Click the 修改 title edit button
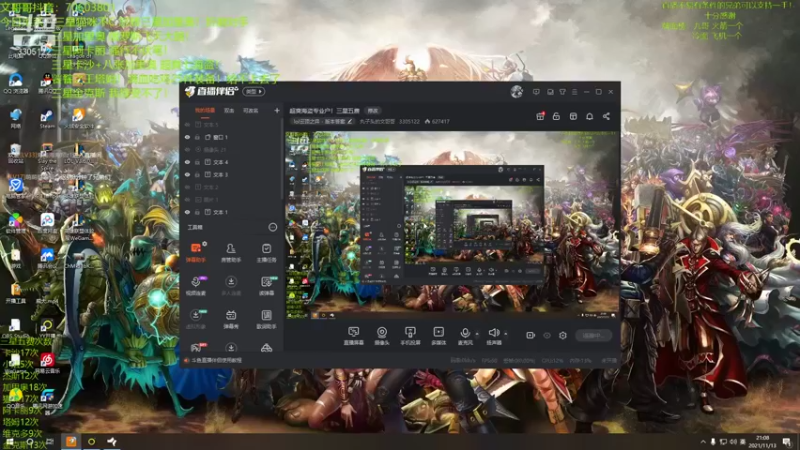Screen dimensions: 800x450 [x=373, y=111]
